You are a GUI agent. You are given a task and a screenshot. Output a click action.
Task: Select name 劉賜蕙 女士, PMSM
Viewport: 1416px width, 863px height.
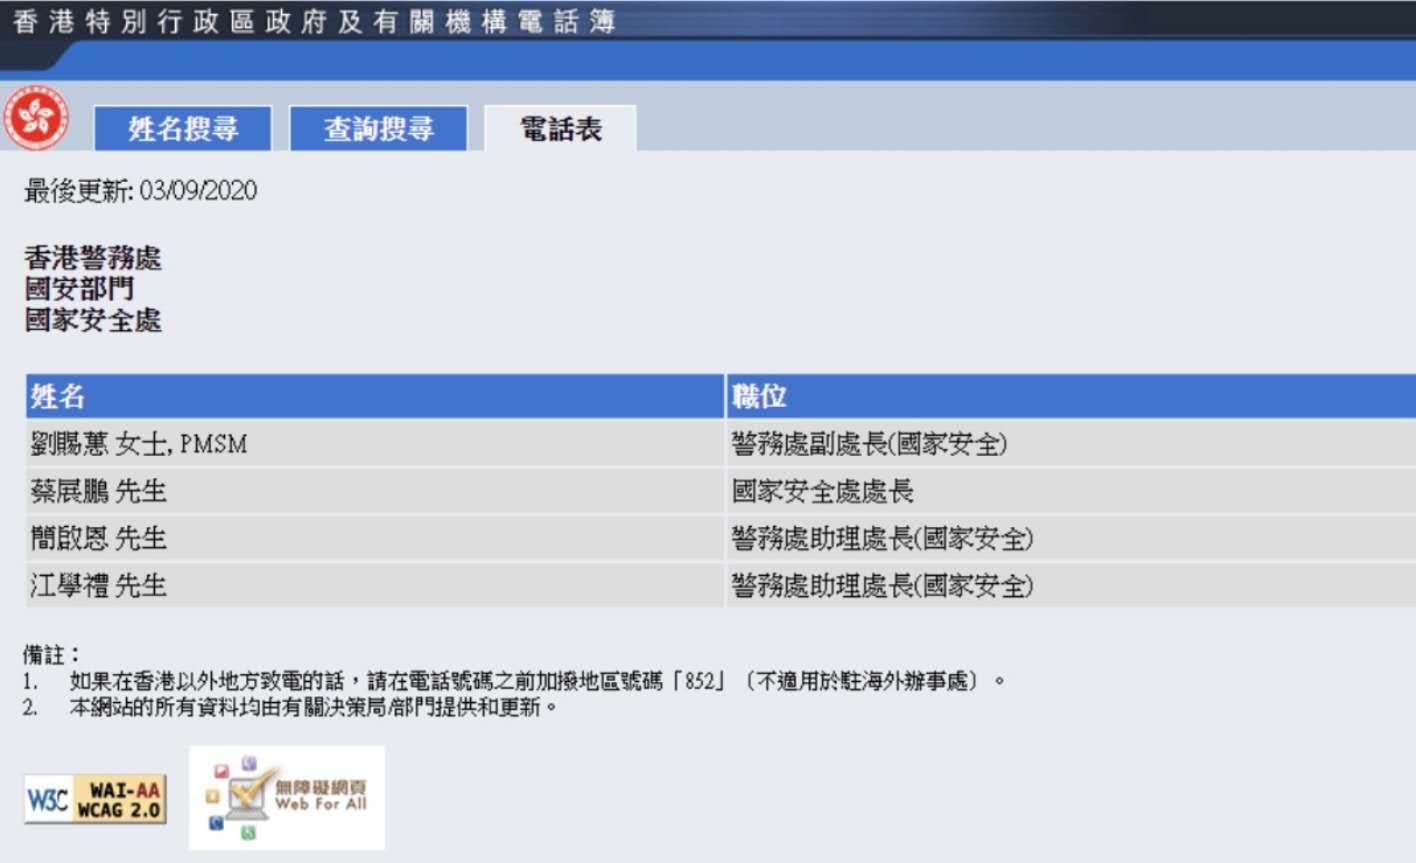coord(139,444)
